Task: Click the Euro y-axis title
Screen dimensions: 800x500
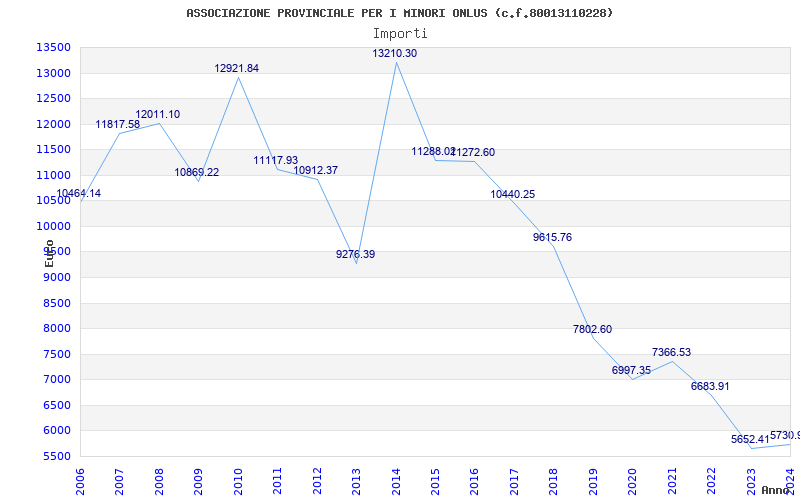Action: pyautogui.click(x=49, y=254)
